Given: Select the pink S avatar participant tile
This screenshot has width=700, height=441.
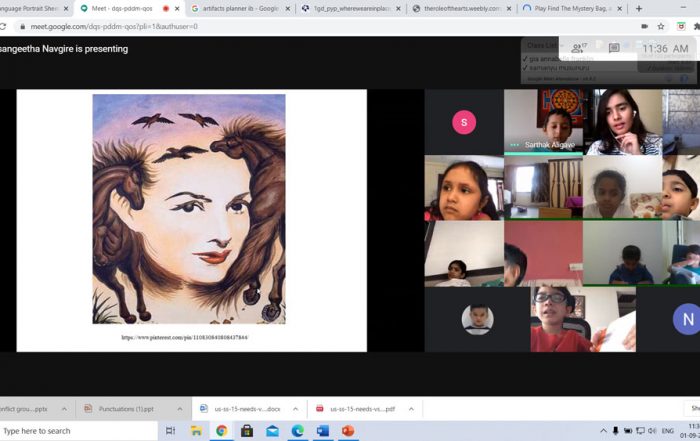Looking at the screenshot, I should coord(464,122).
